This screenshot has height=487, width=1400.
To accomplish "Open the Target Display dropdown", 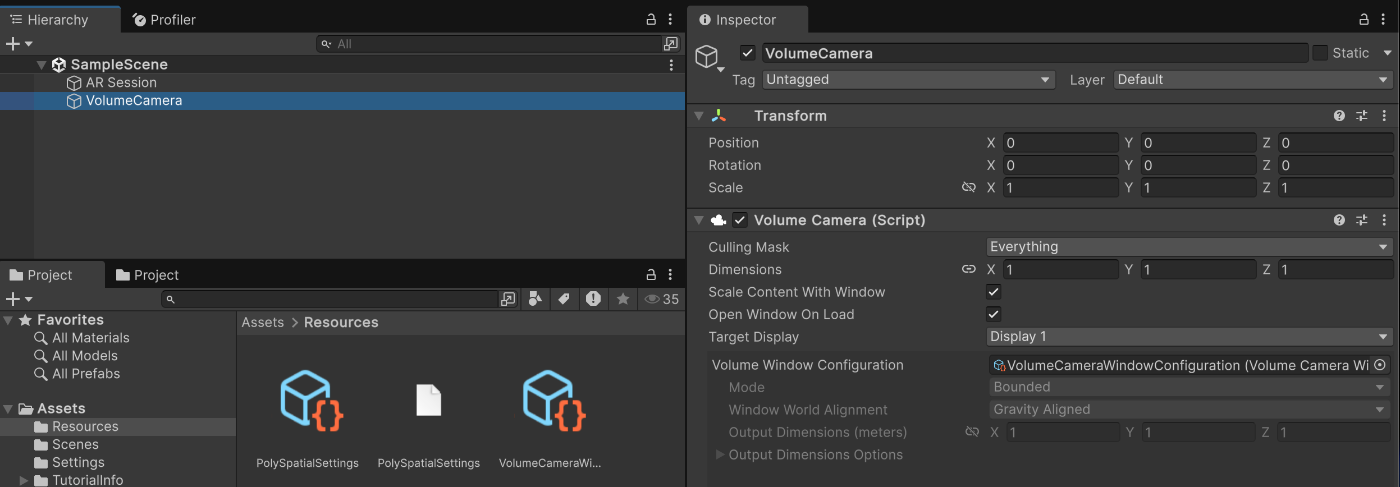I will (1190, 337).
